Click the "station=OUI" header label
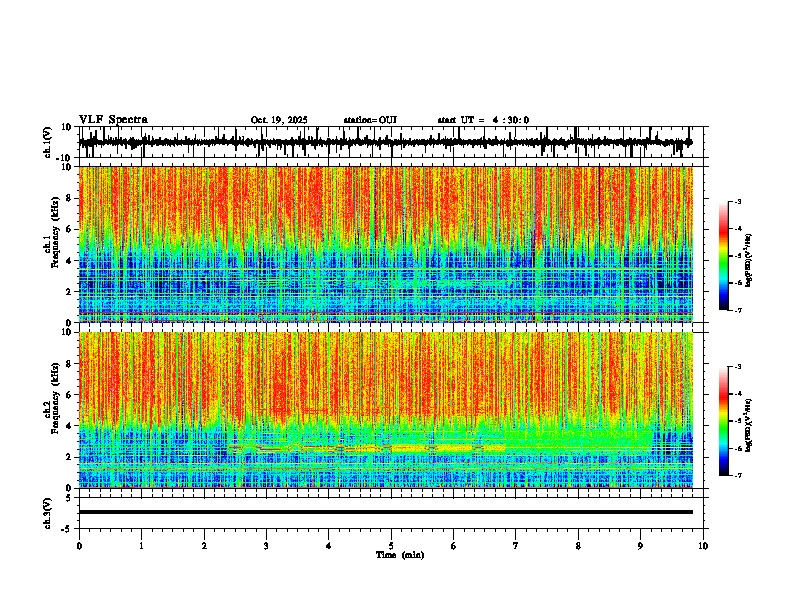This screenshot has height=612, width=792. pyautogui.click(x=370, y=120)
